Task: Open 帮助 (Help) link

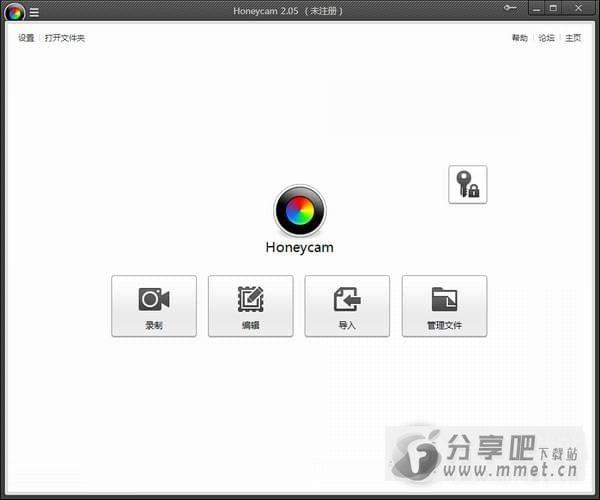Action: (x=520, y=38)
